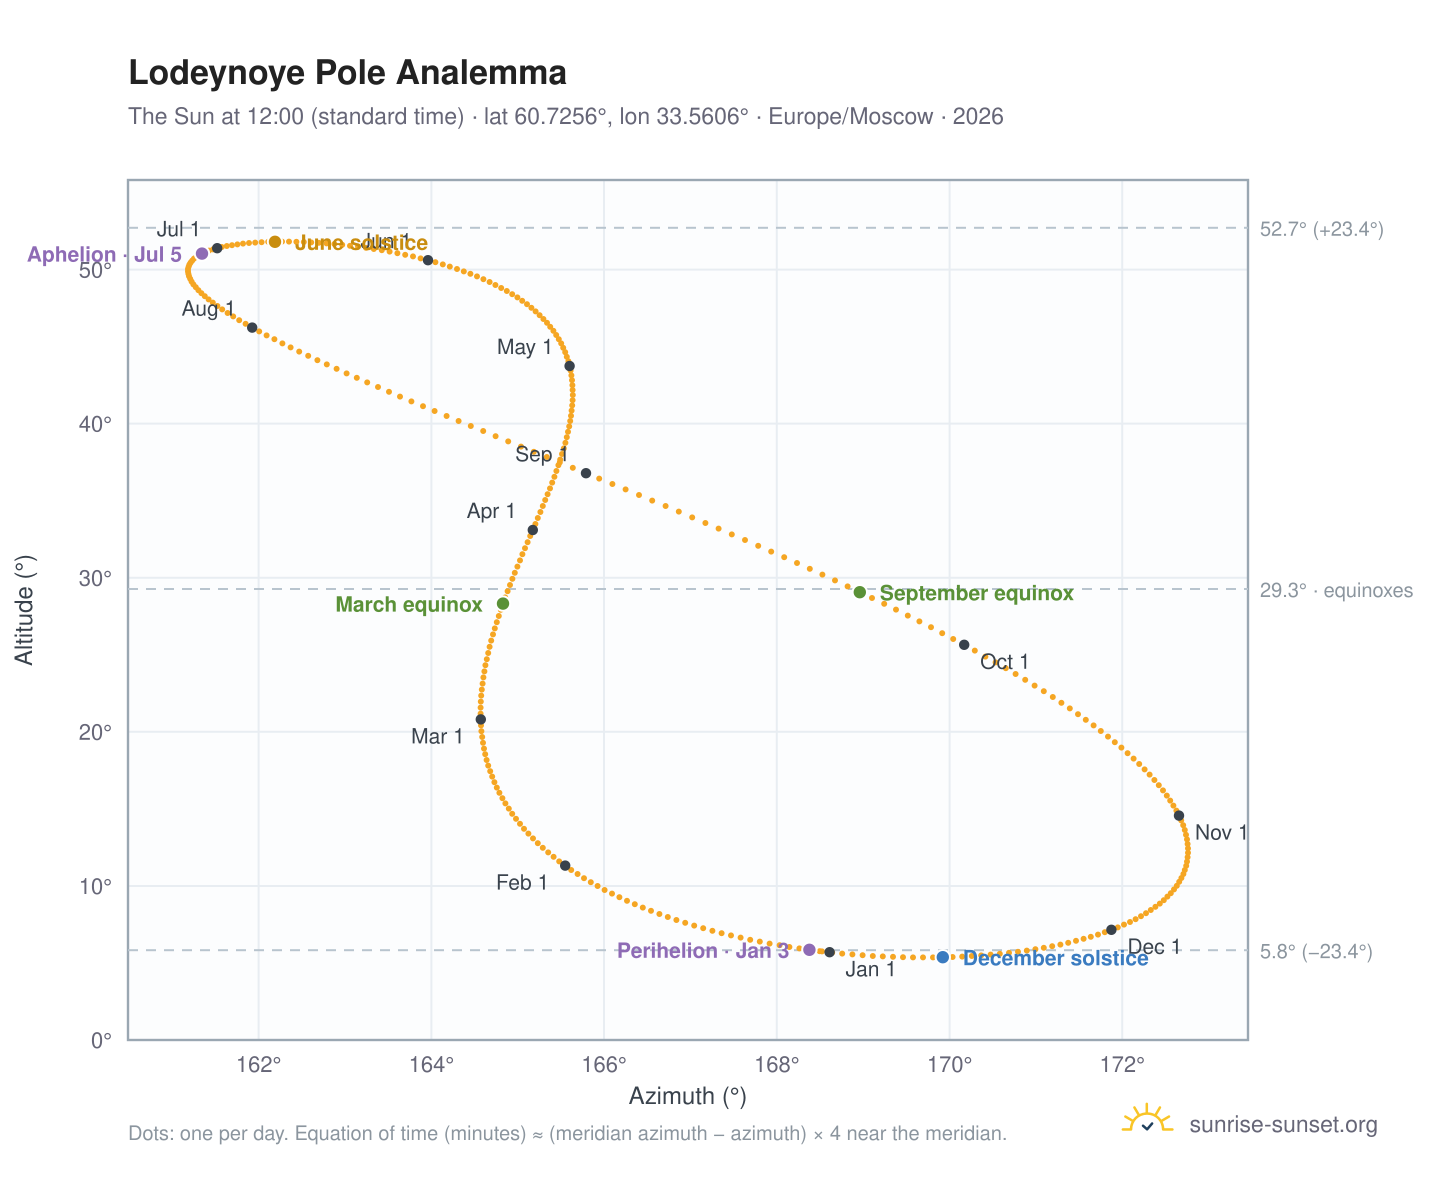
Task: Click the 'Nov 1' date label
Action: [x=1222, y=833]
